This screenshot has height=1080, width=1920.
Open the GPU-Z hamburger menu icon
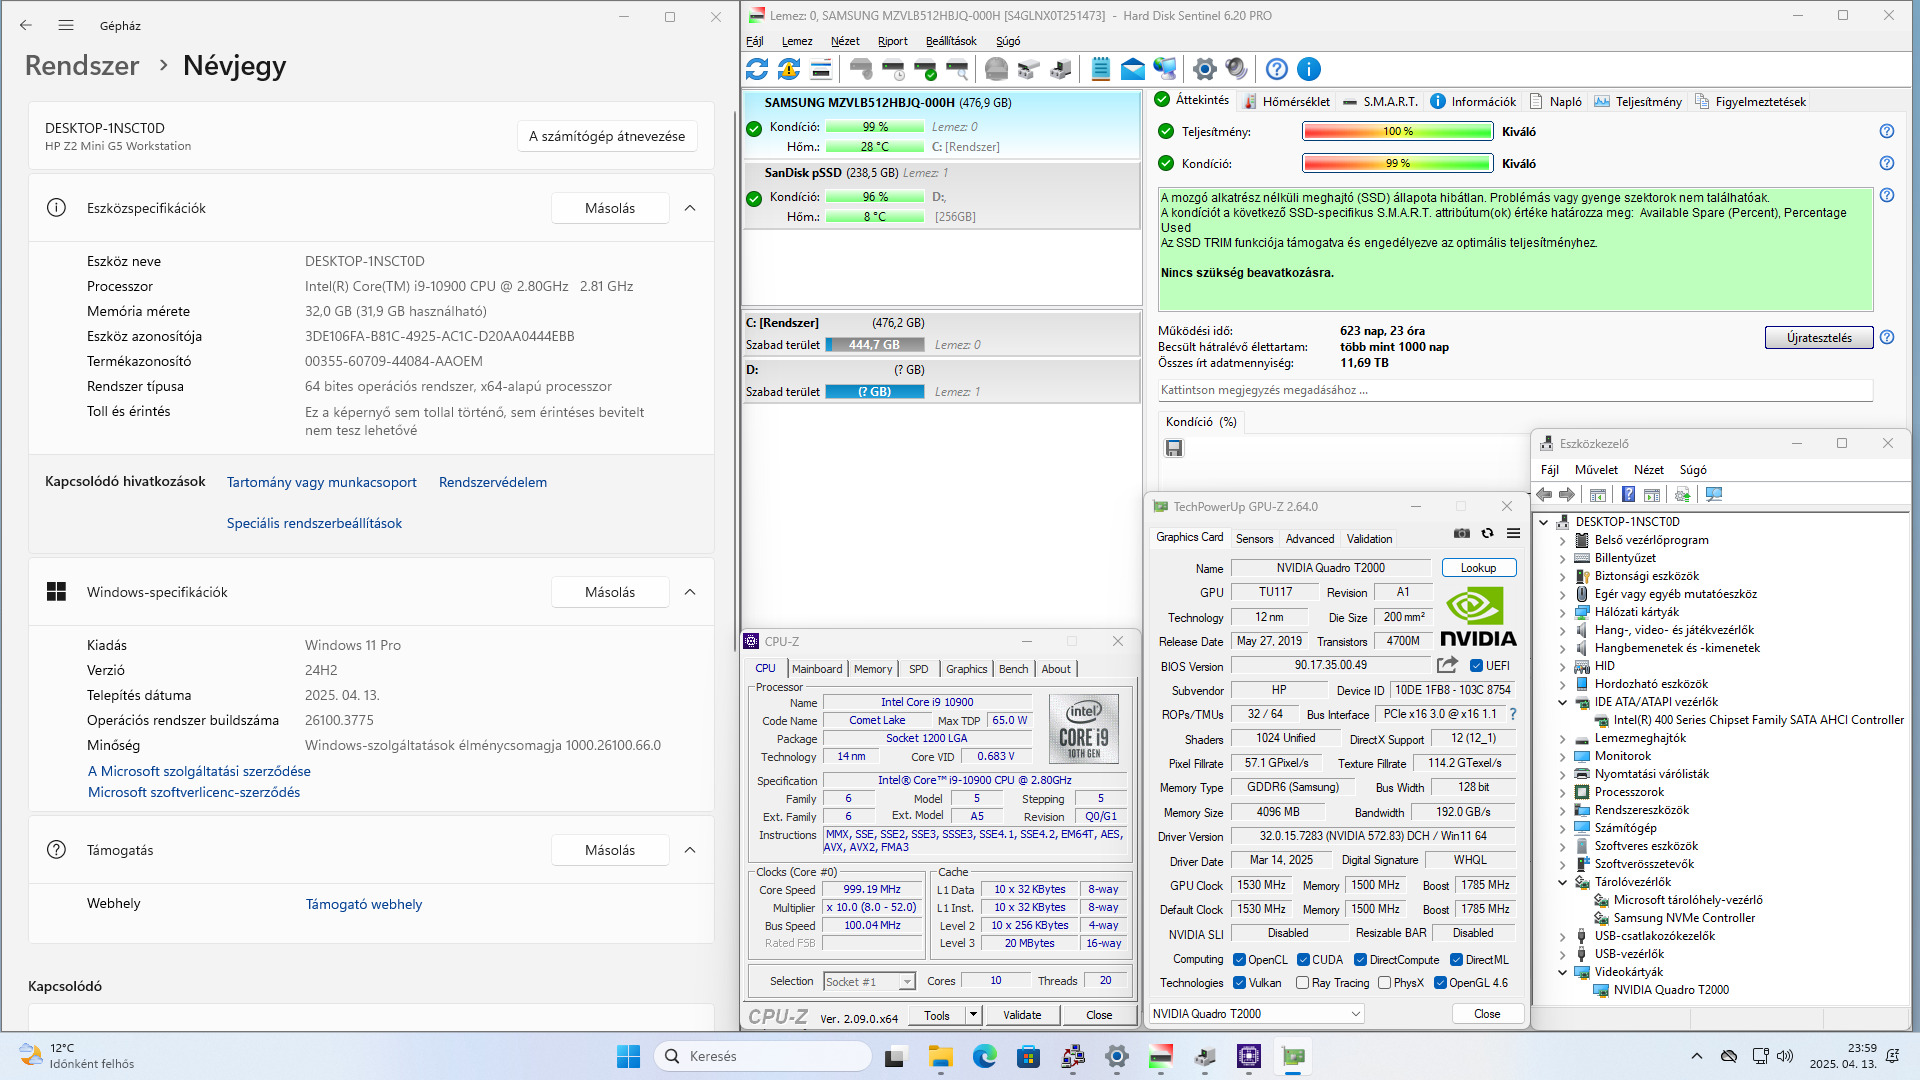click(1513, 534)
